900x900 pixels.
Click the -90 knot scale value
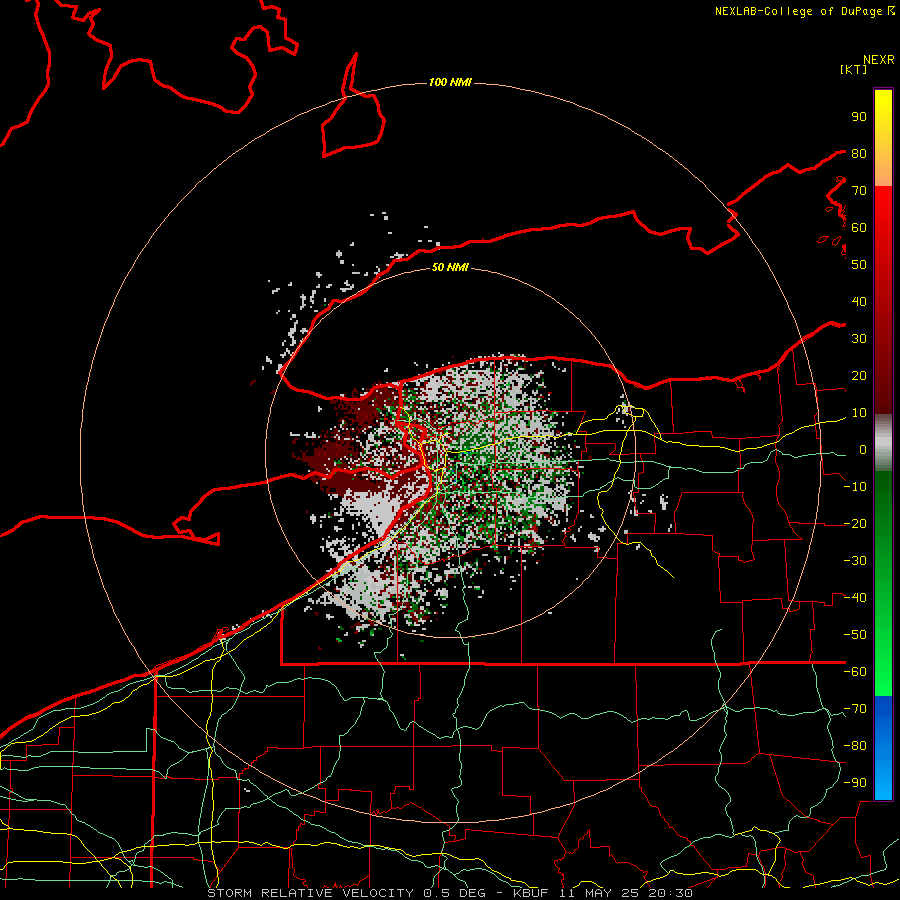pos(855,783)
